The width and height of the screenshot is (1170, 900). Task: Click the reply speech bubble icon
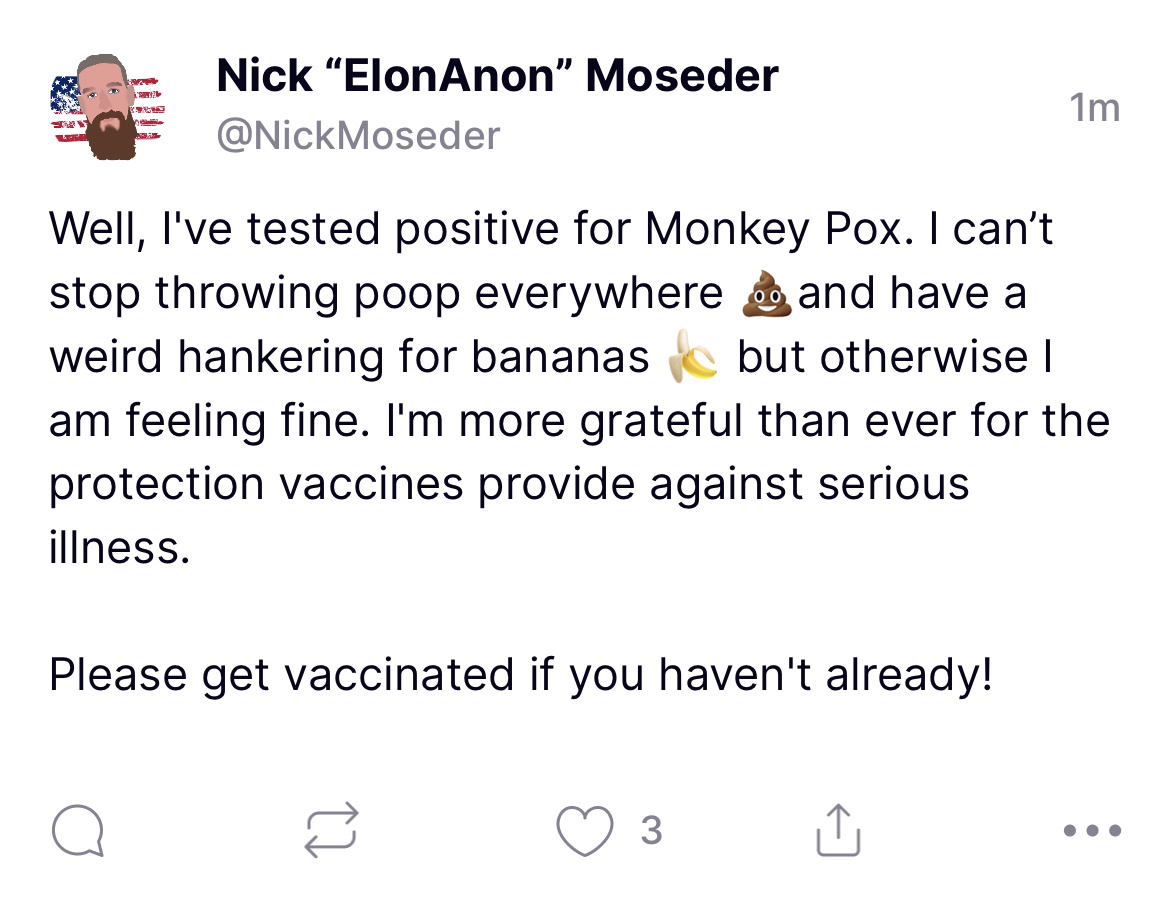[x=77, y=832]
